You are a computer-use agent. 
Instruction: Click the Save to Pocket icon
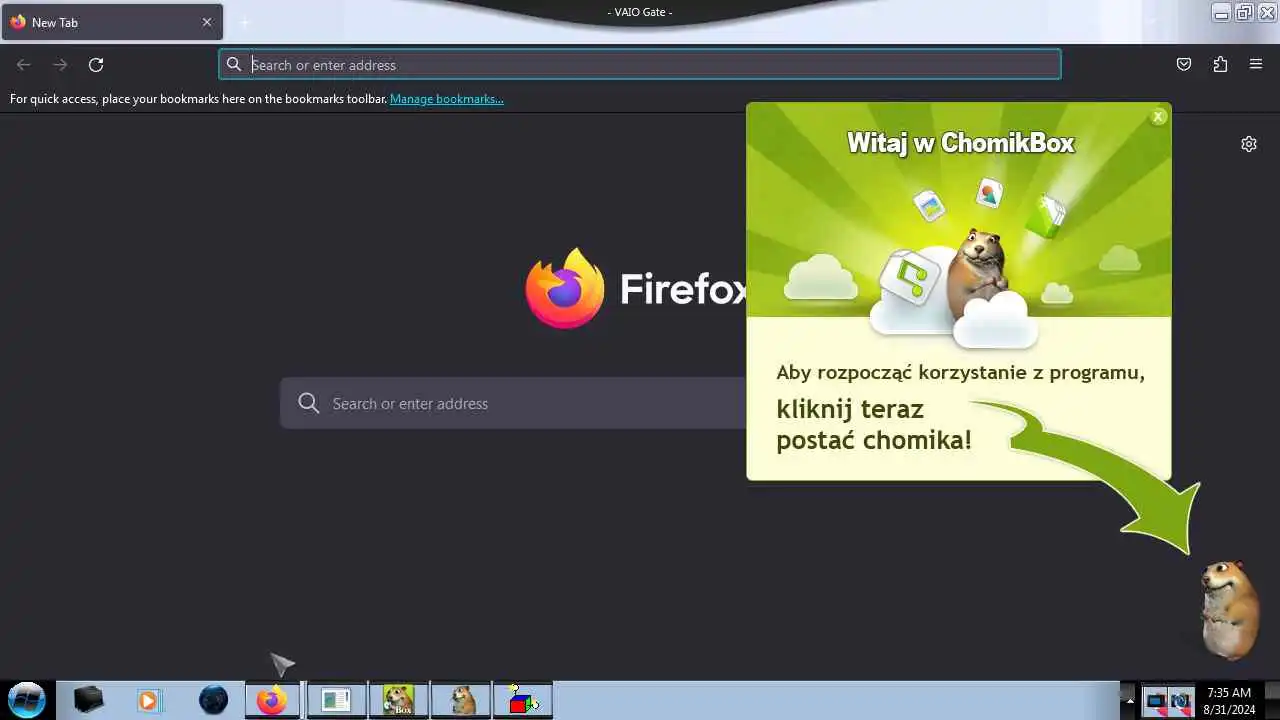coord(1184,64)
